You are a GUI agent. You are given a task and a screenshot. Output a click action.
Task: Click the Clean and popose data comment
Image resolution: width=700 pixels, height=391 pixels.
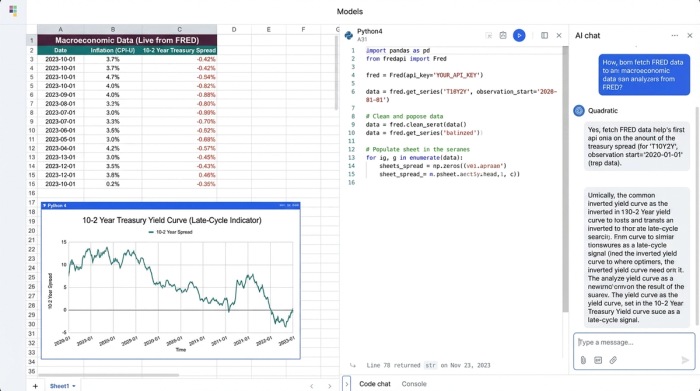coord(404,116)
